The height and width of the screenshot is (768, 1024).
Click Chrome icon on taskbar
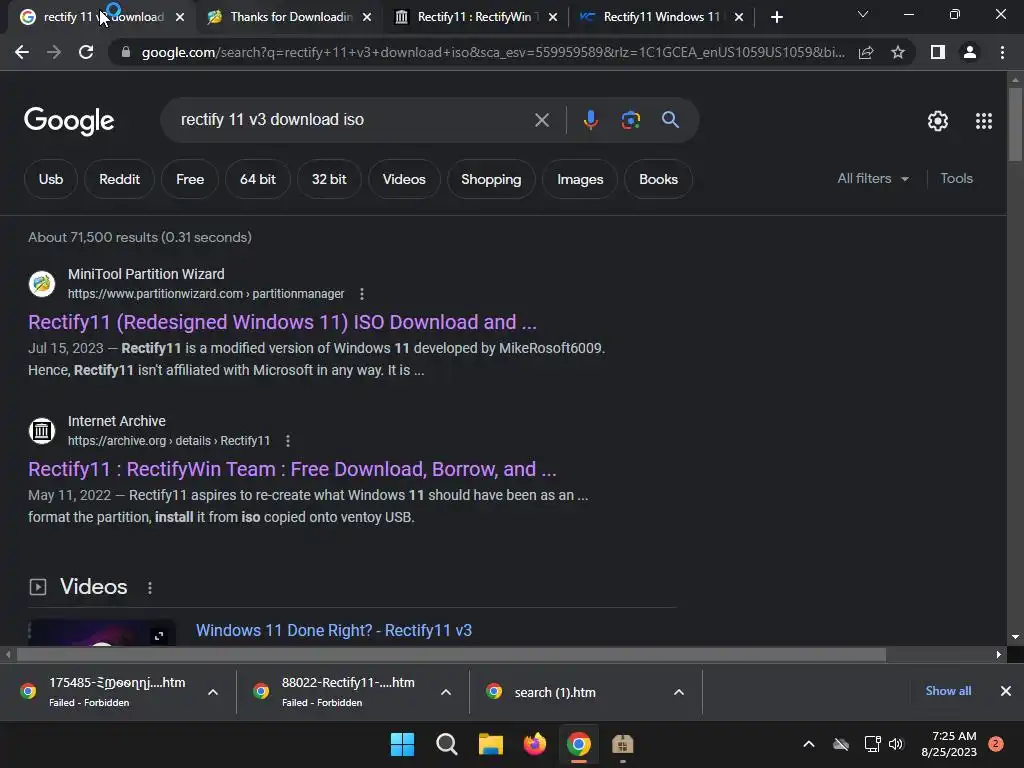pos(579,744)
